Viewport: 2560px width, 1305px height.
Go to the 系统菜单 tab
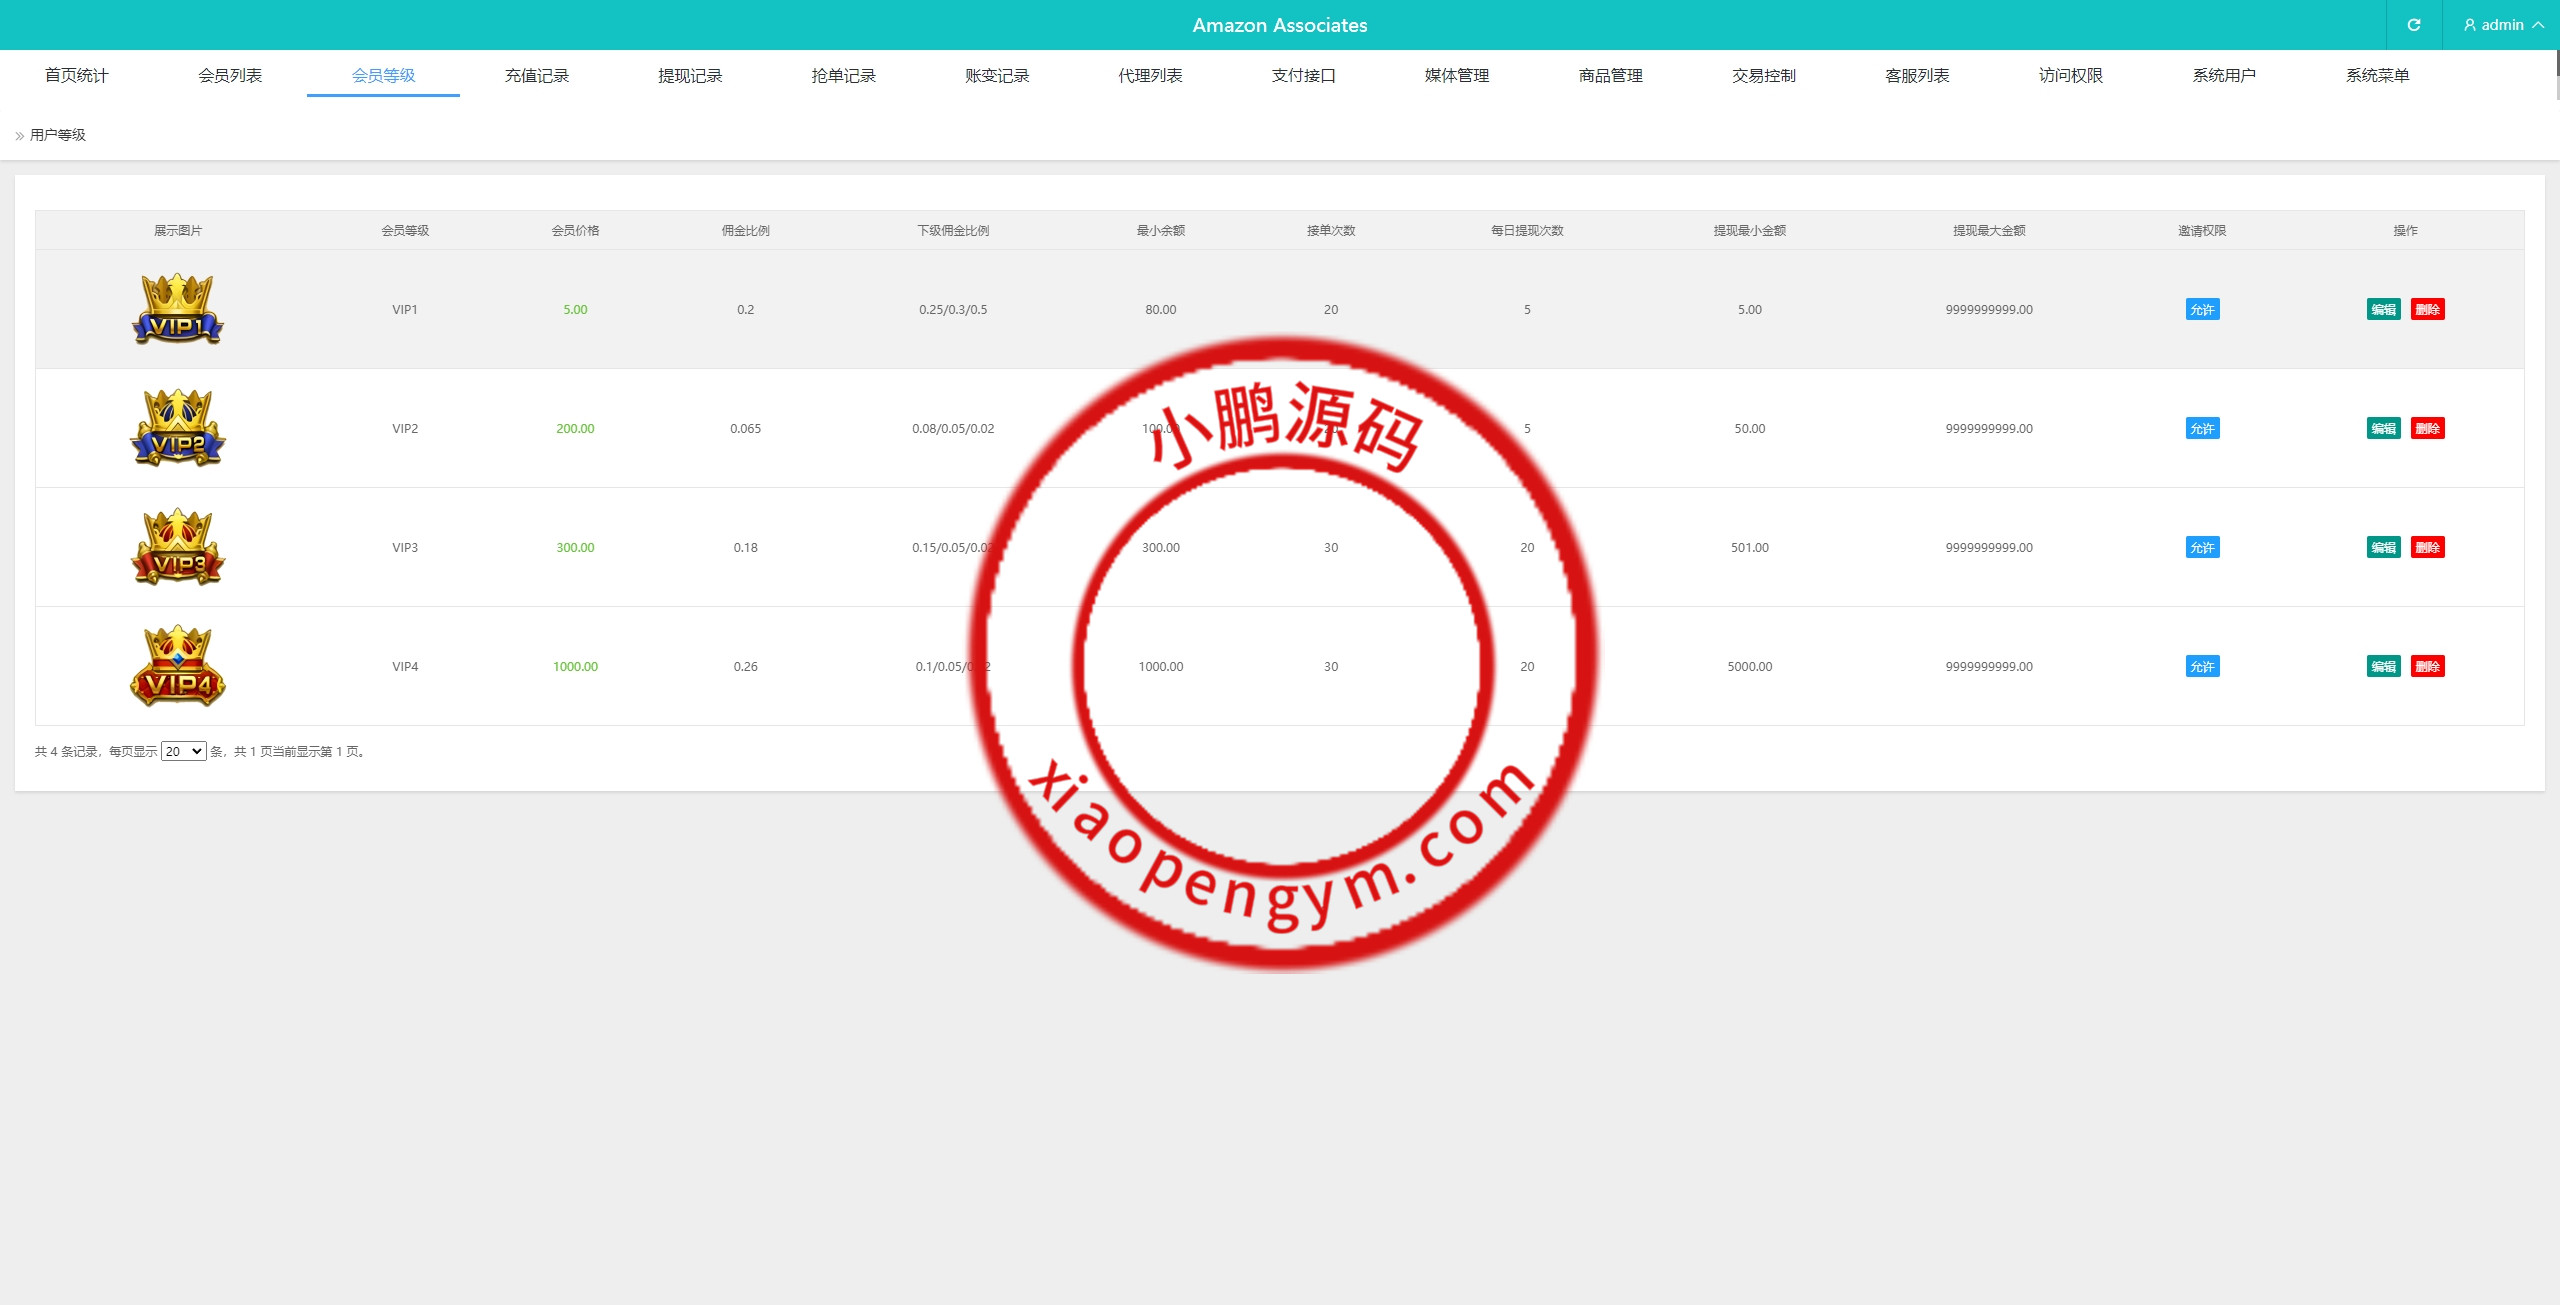2377,76
